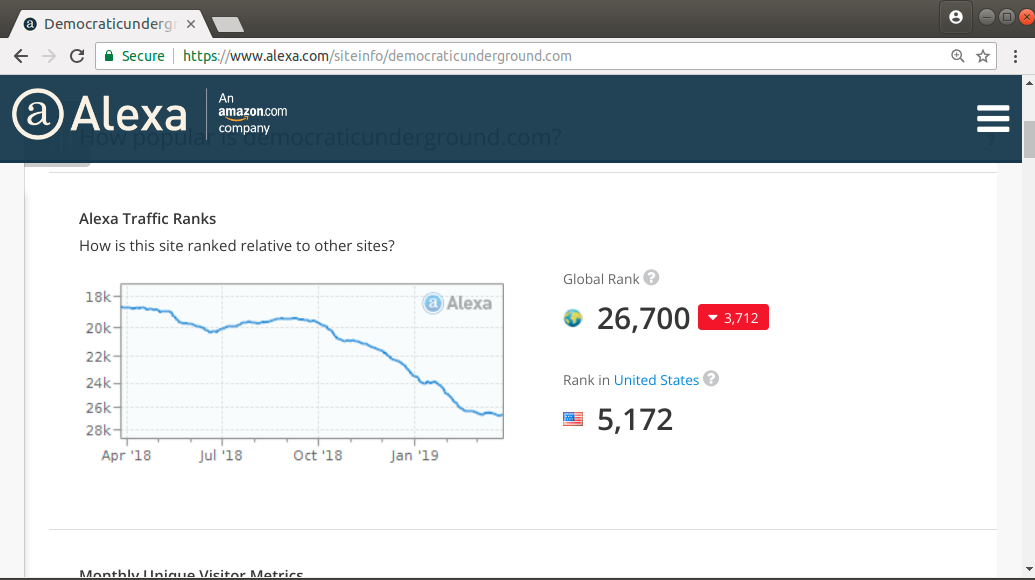Click the 'Jul '18' chart axis label

coord(220,455)
